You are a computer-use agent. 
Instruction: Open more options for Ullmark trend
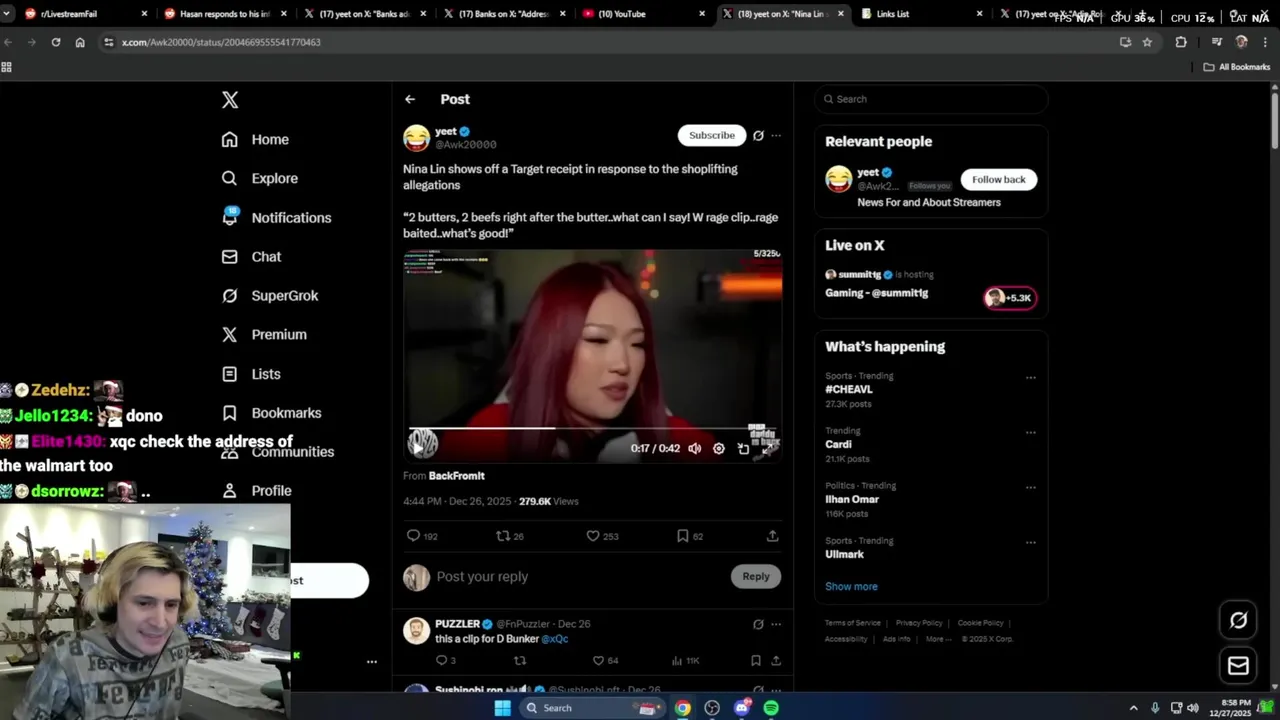click(x=1031, y=543)
